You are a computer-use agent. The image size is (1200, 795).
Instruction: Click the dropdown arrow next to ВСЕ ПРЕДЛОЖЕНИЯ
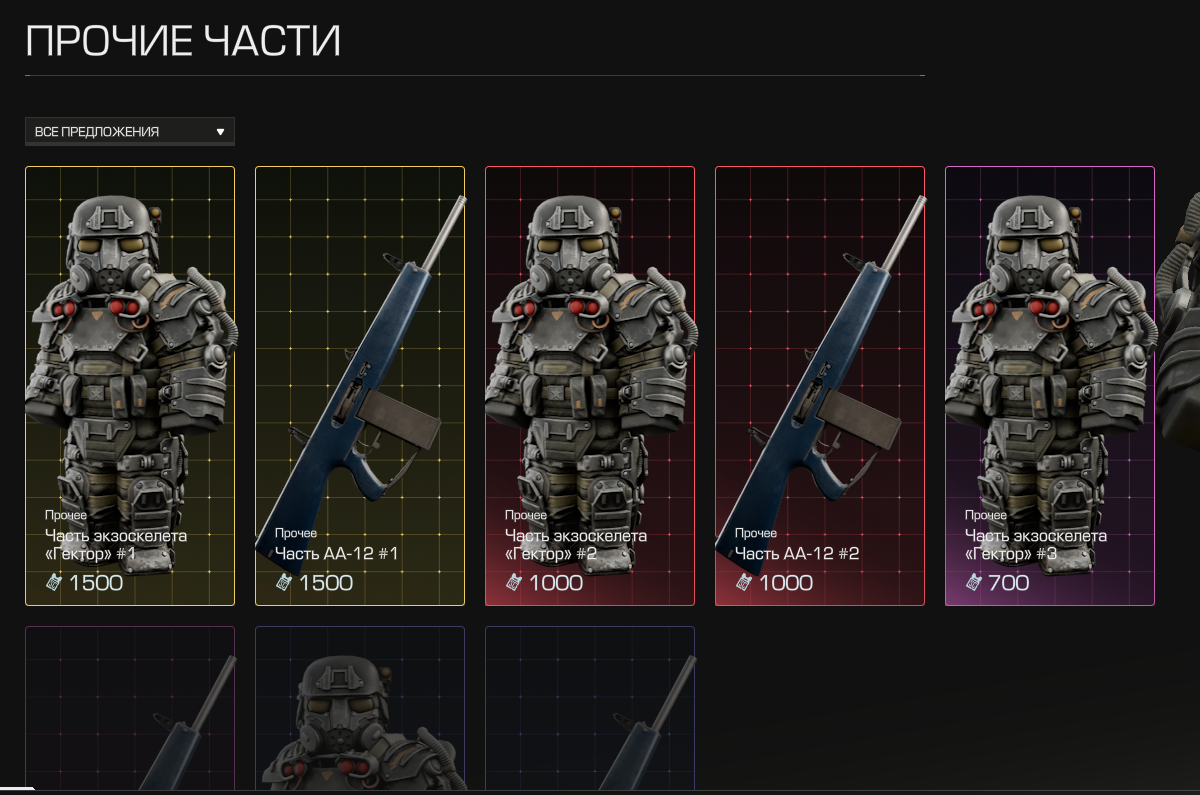point(220,131)
